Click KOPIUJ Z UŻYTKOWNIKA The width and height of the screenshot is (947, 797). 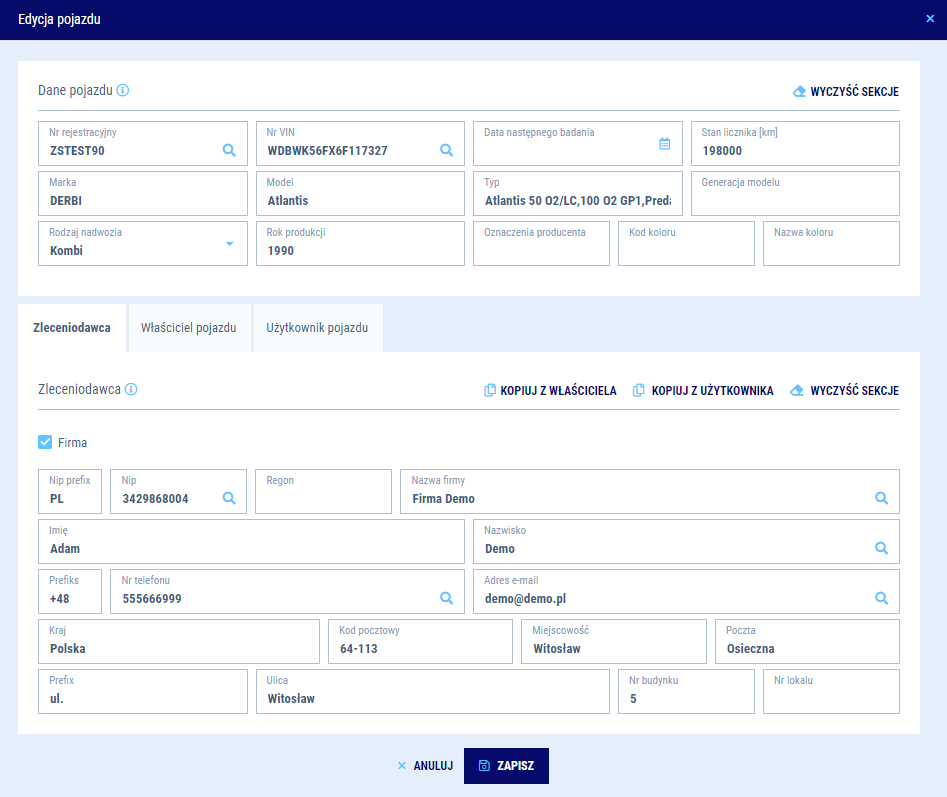(x=703, y=391)
